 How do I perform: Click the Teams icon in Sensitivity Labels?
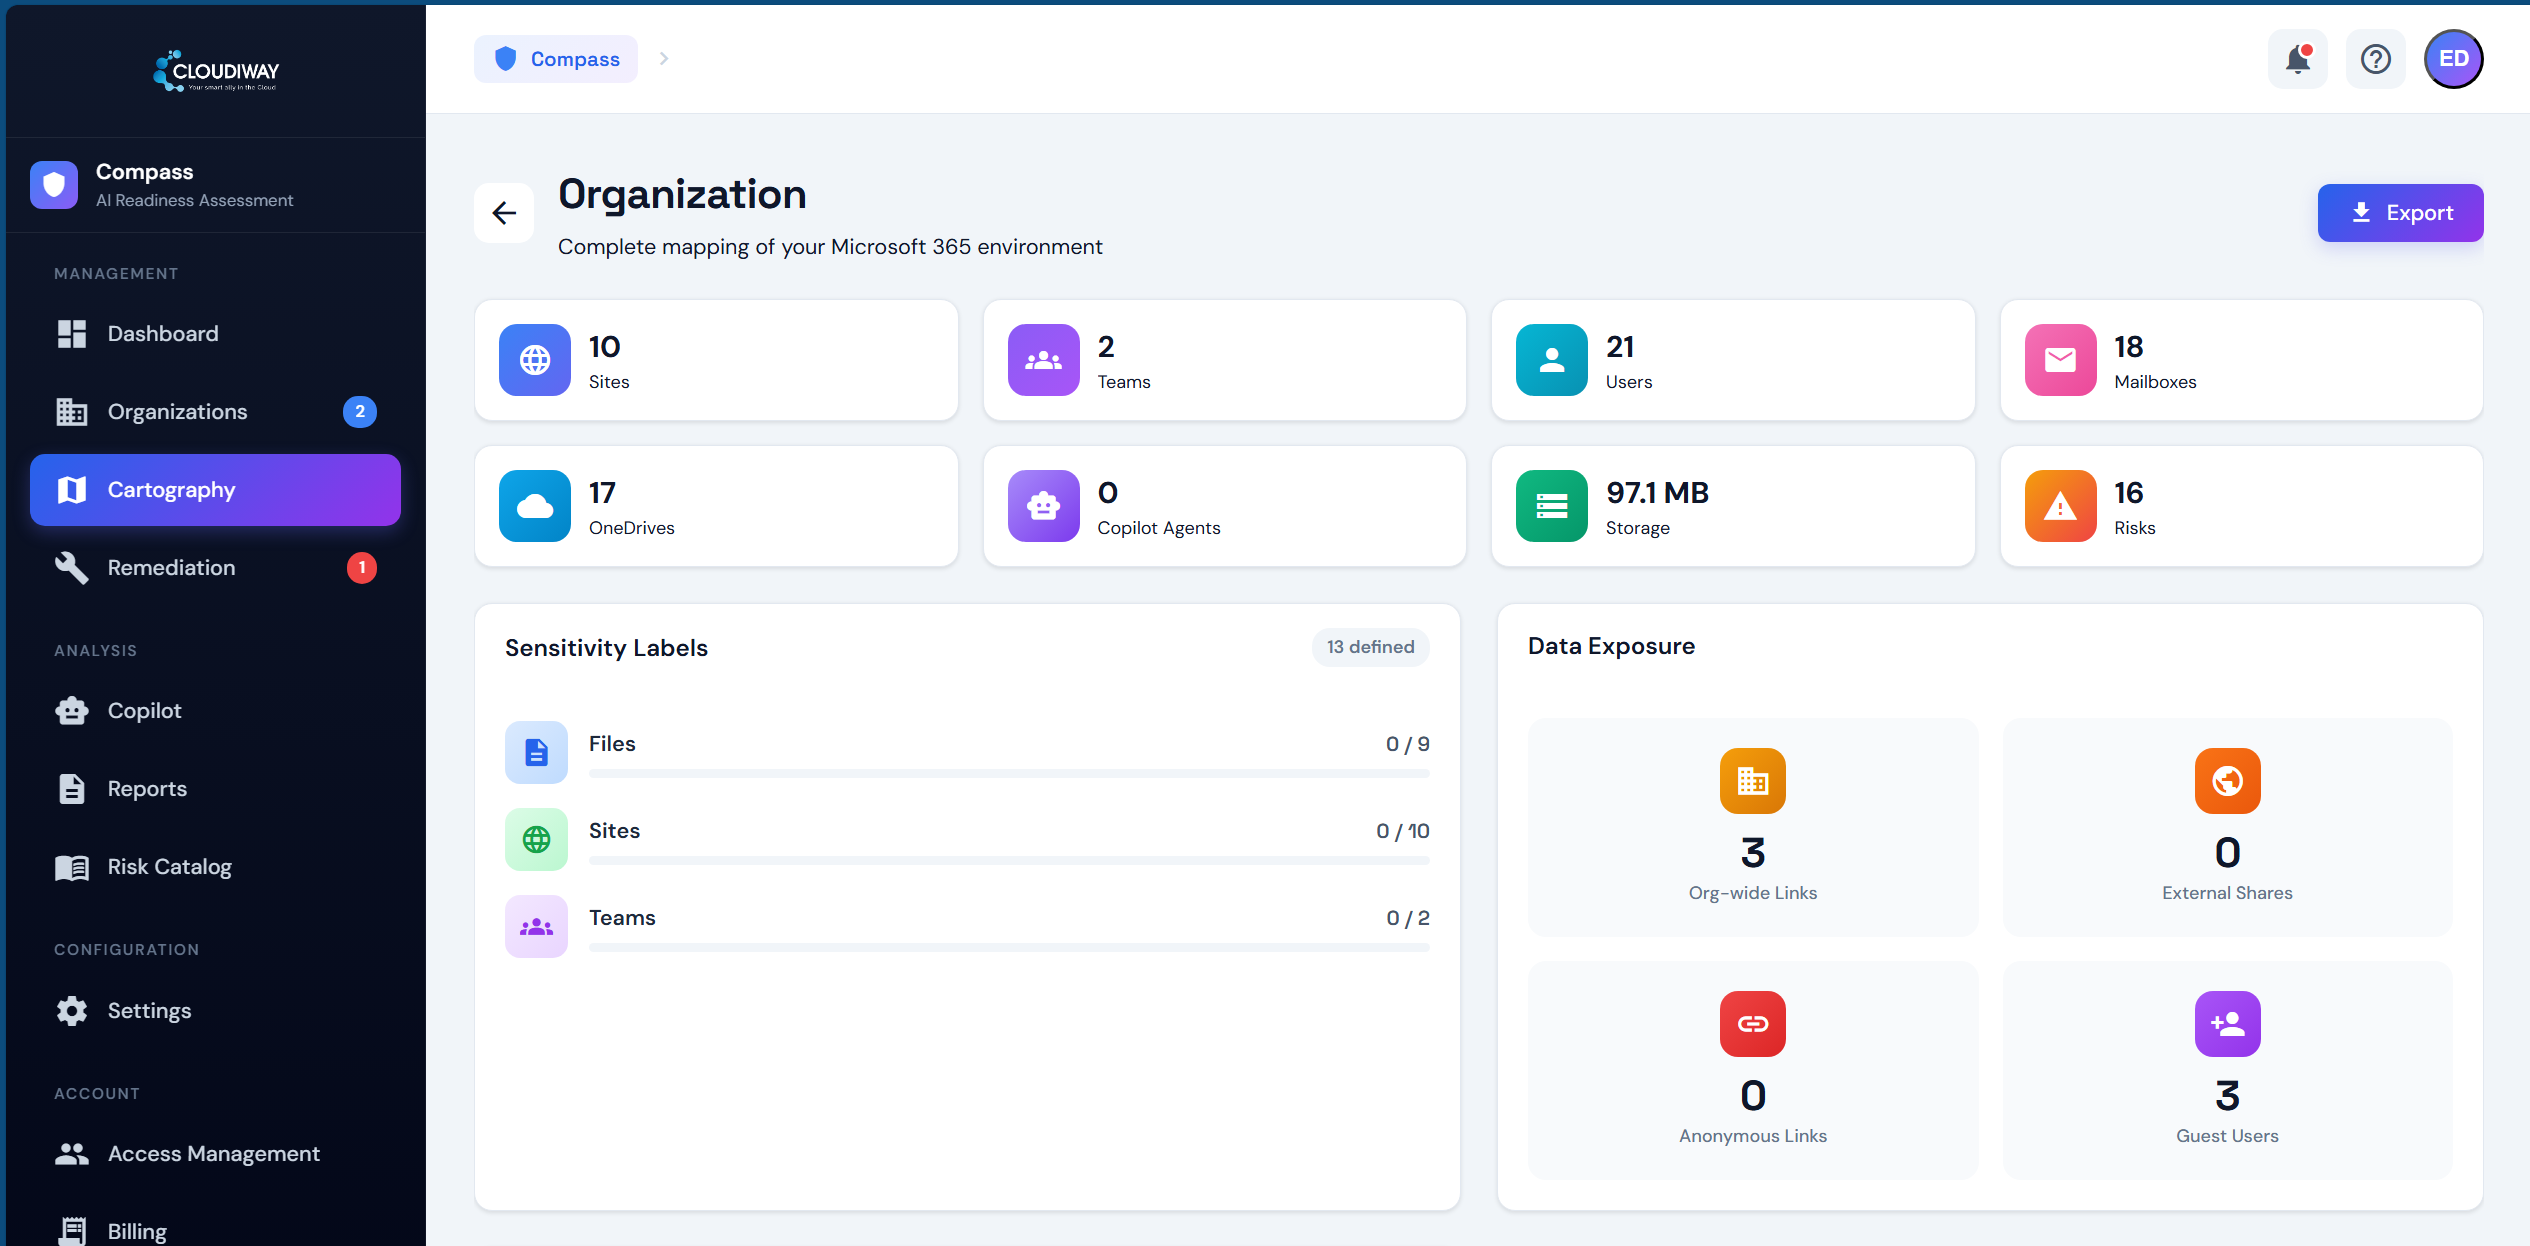tap(536, 926)
